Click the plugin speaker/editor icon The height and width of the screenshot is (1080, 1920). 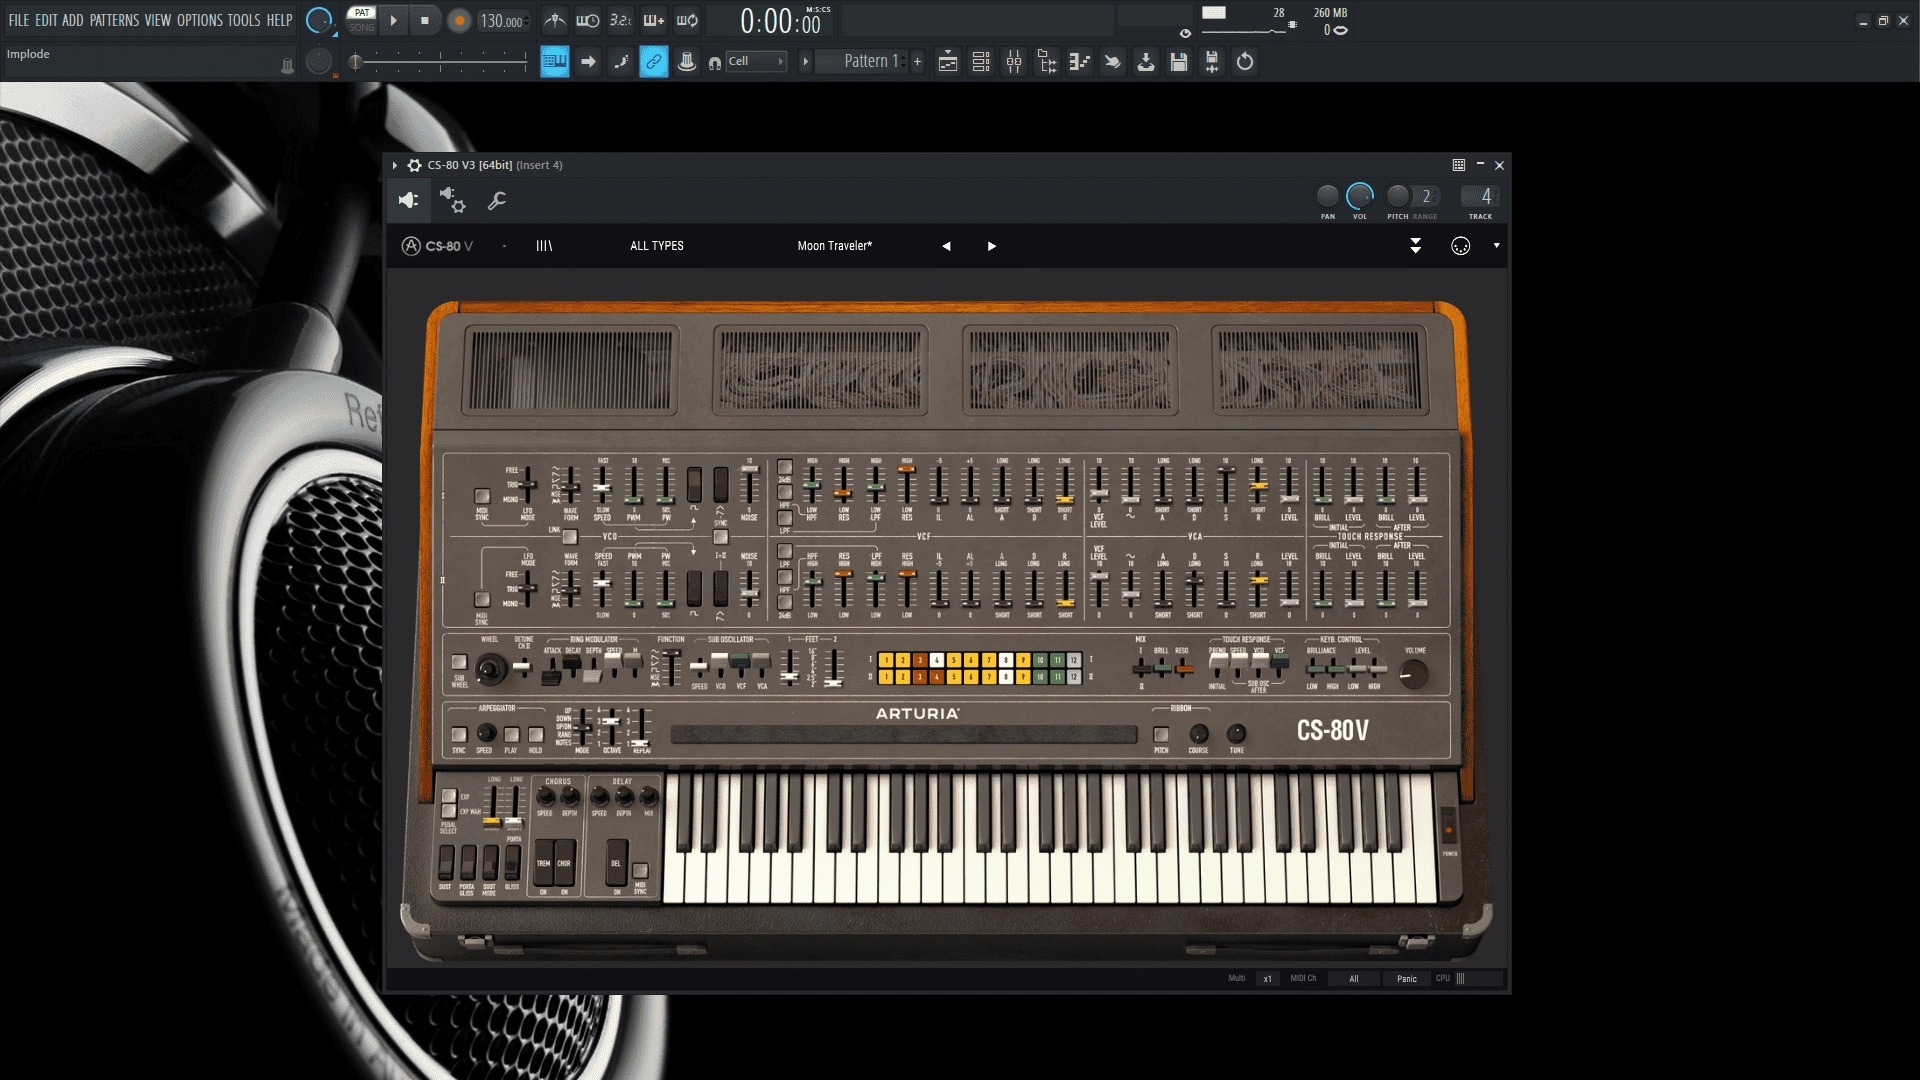point(409,201)
